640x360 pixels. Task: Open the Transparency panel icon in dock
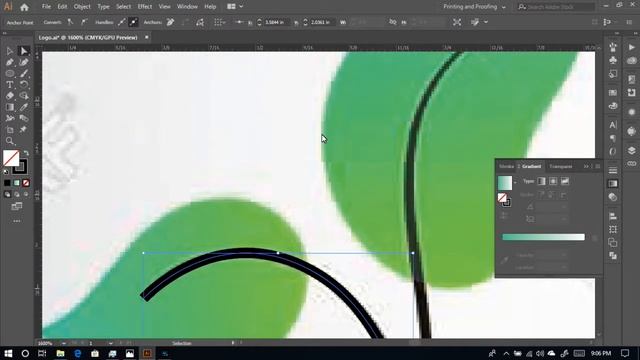[x=613, y=197]
